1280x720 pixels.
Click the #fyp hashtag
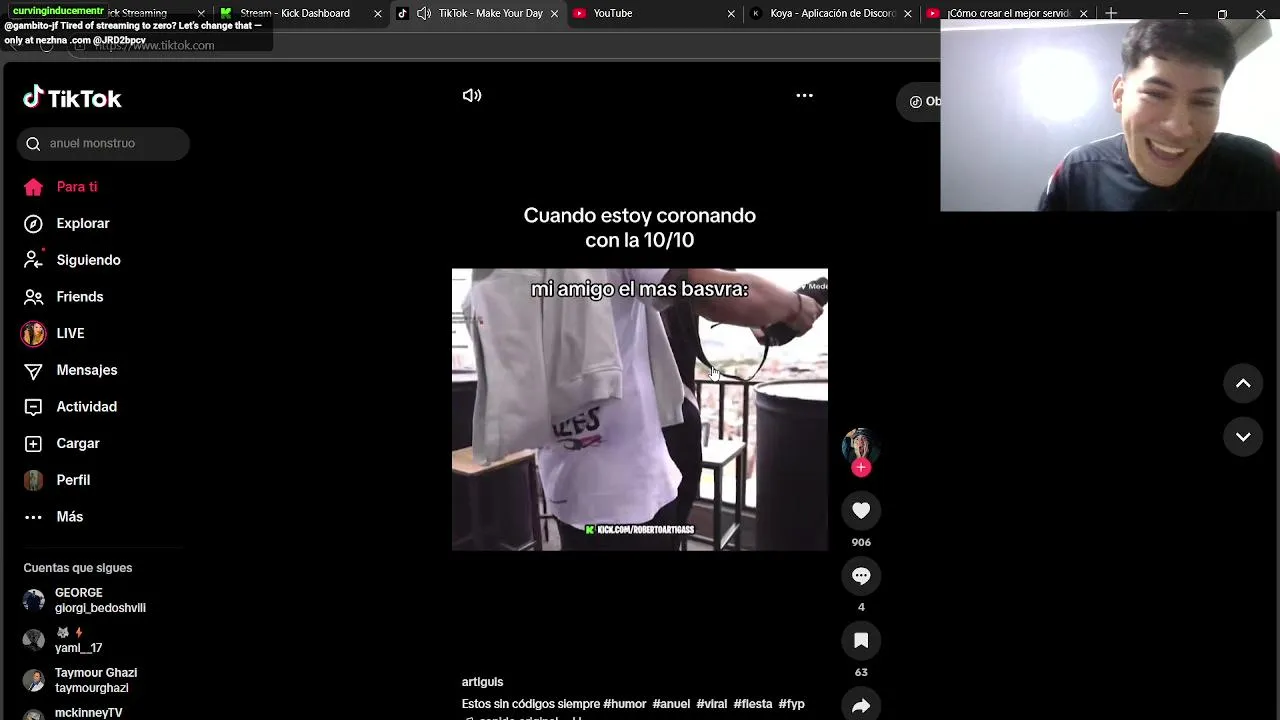pos(792,704)
